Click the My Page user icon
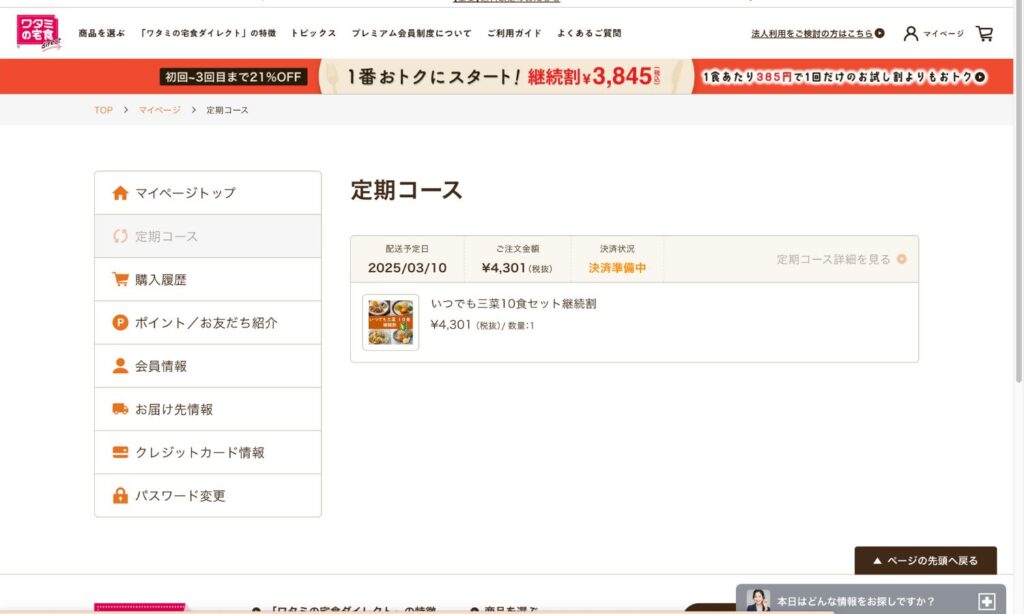This screenshot has height=614, width=1024. point(910,33)
